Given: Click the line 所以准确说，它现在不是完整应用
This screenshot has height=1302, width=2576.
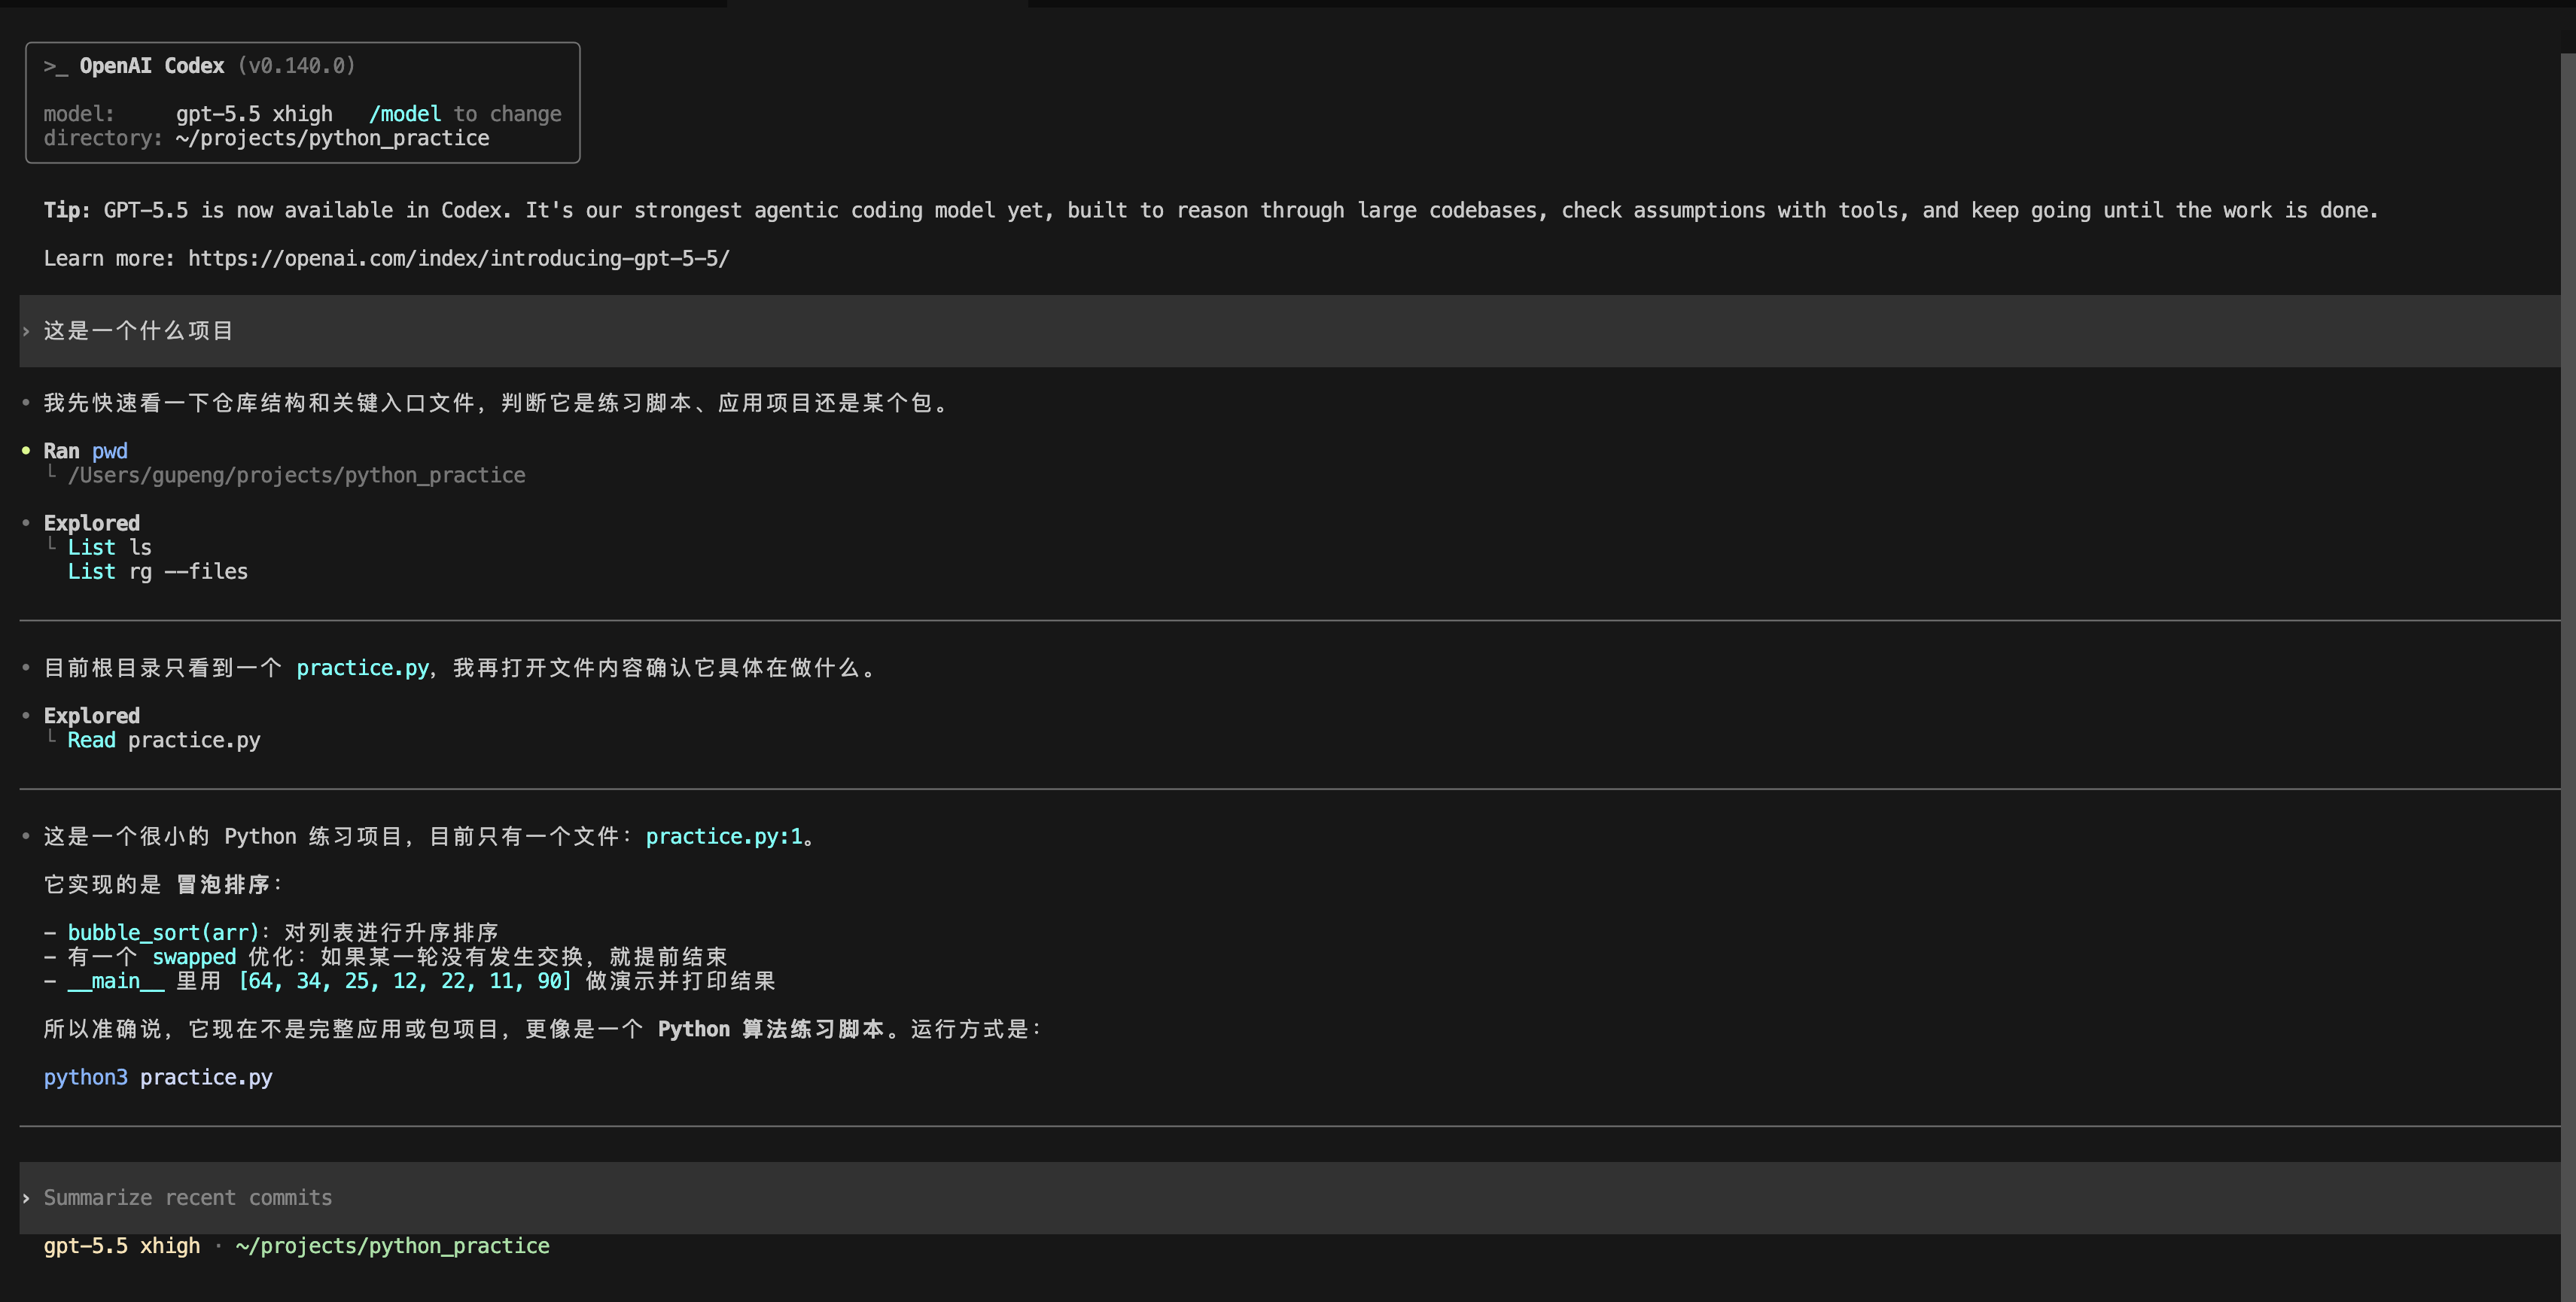Looking at the screenshot, I should click(542, 1029).
